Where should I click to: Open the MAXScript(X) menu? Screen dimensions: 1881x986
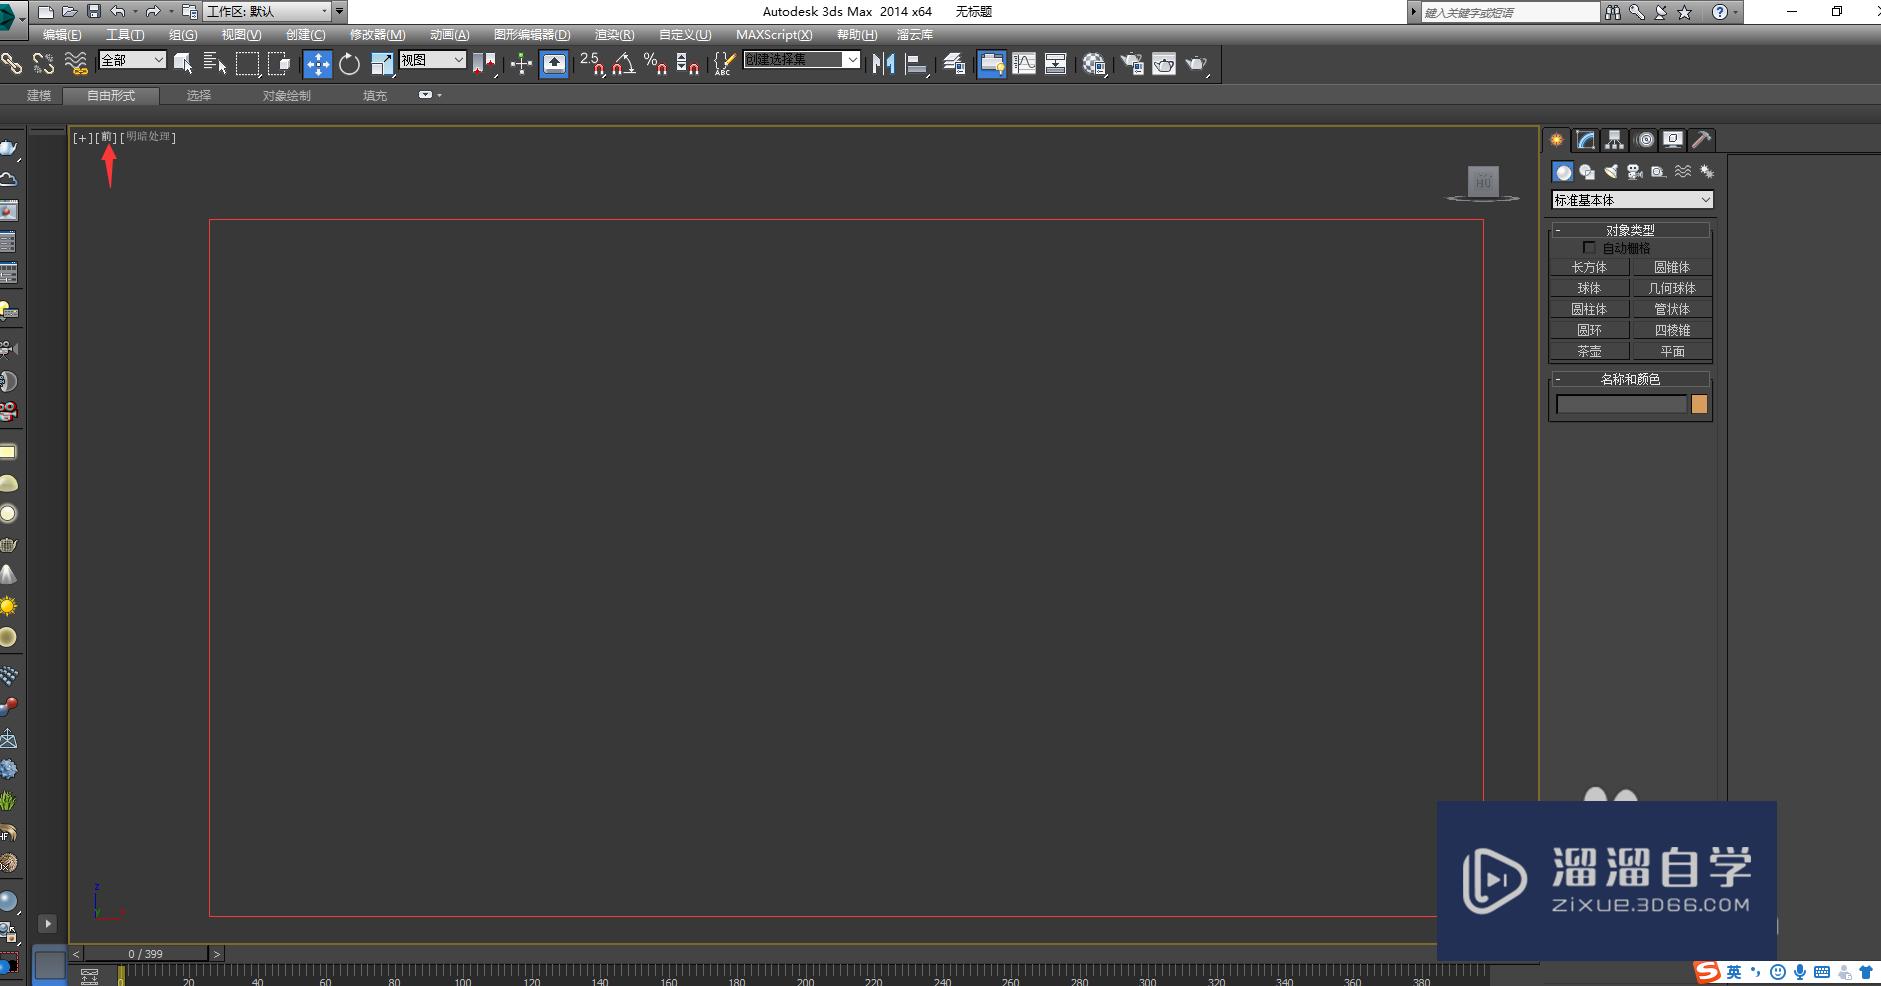click(774, 34)
